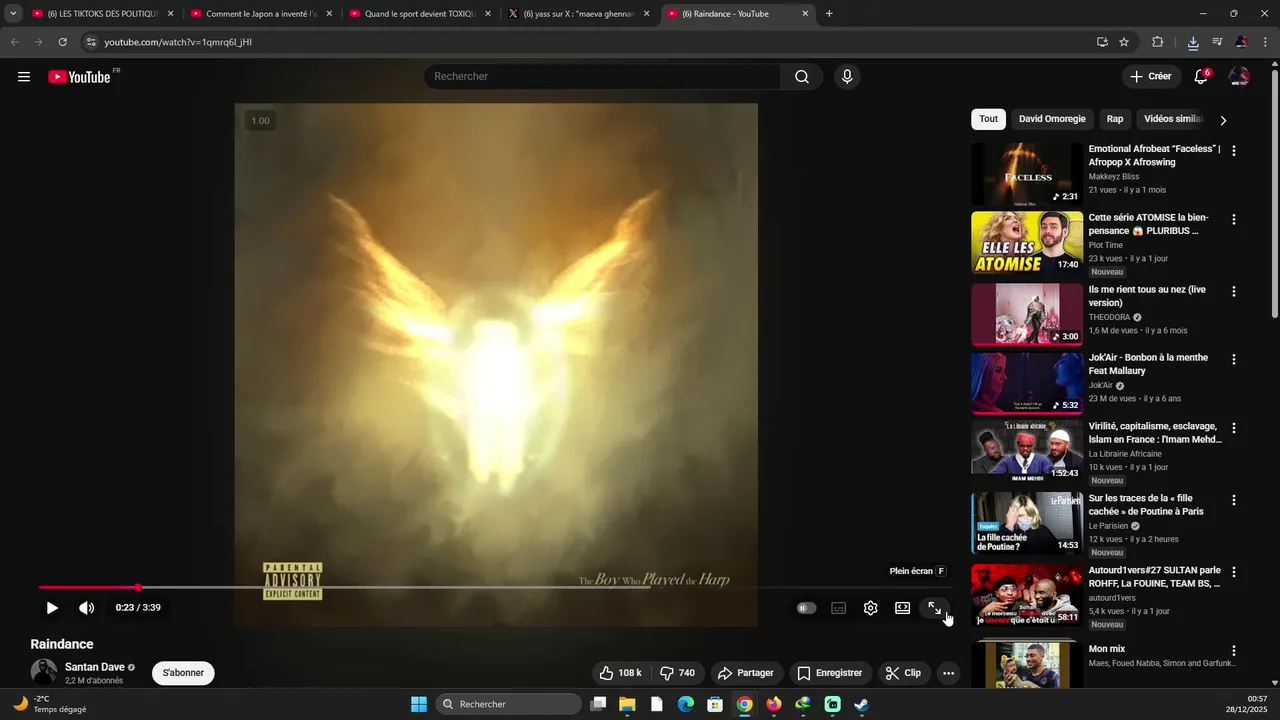Select the Rap filter chip
Image resolution: width=1280 pixels, height=720 pixels.
click(1115, 119)
